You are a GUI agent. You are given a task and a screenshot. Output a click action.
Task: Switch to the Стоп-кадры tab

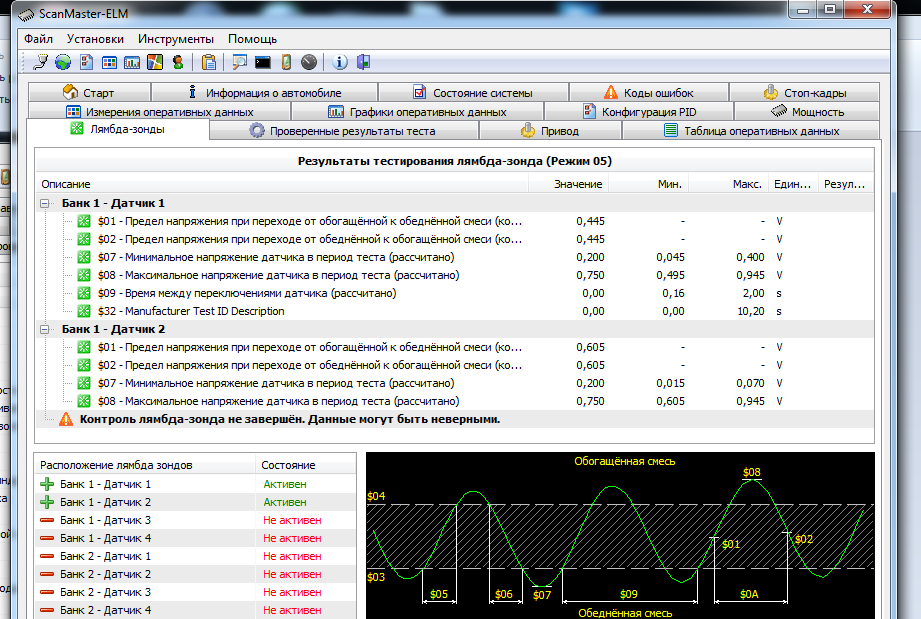click(x=807, y=93)
